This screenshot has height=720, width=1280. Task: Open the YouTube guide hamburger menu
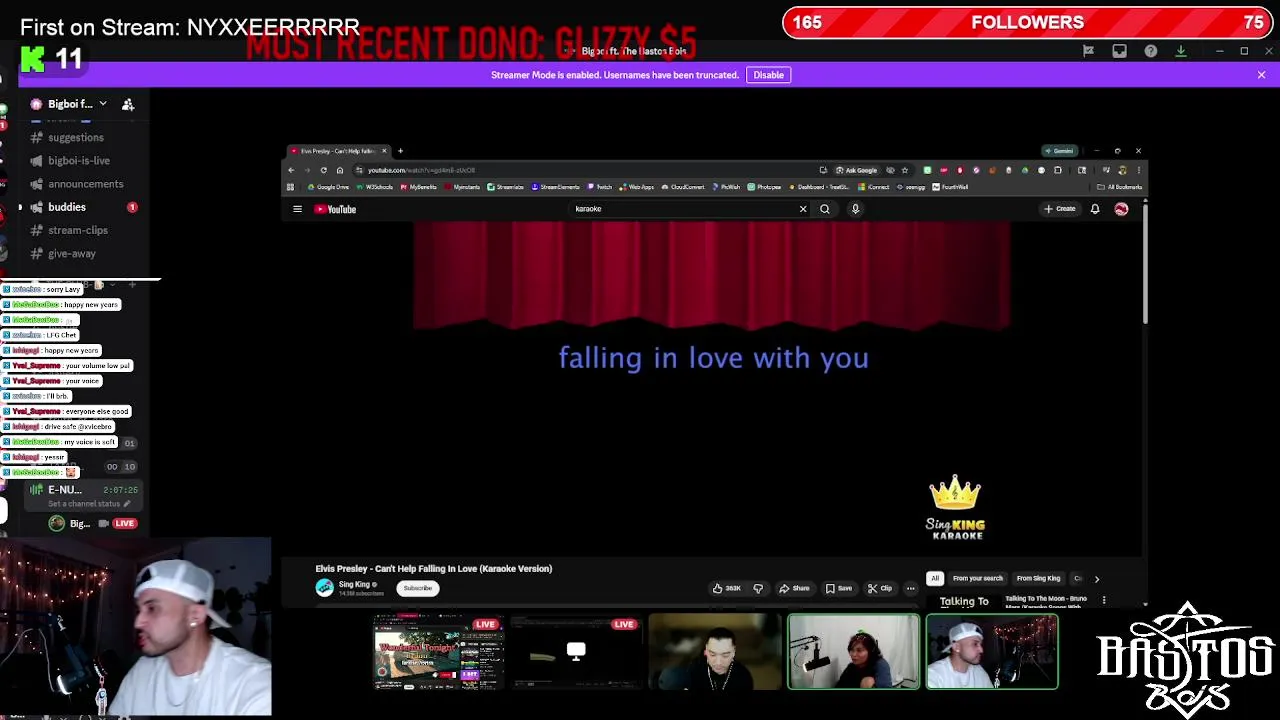297,209
